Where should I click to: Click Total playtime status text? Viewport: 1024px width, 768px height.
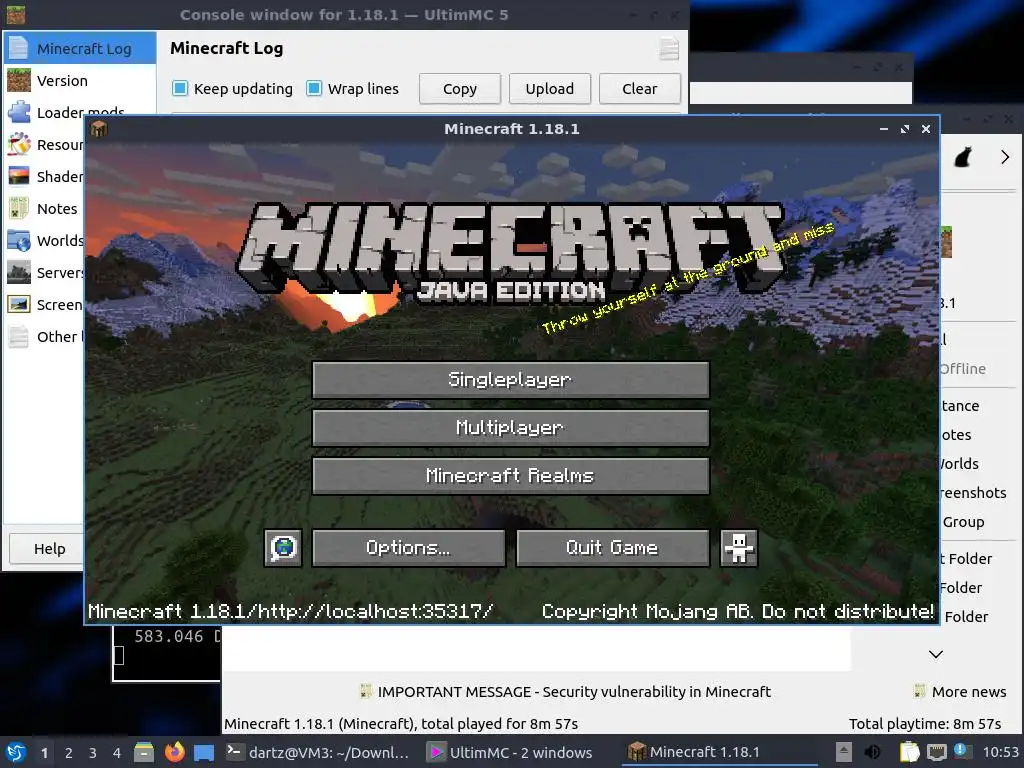[925, 724]
